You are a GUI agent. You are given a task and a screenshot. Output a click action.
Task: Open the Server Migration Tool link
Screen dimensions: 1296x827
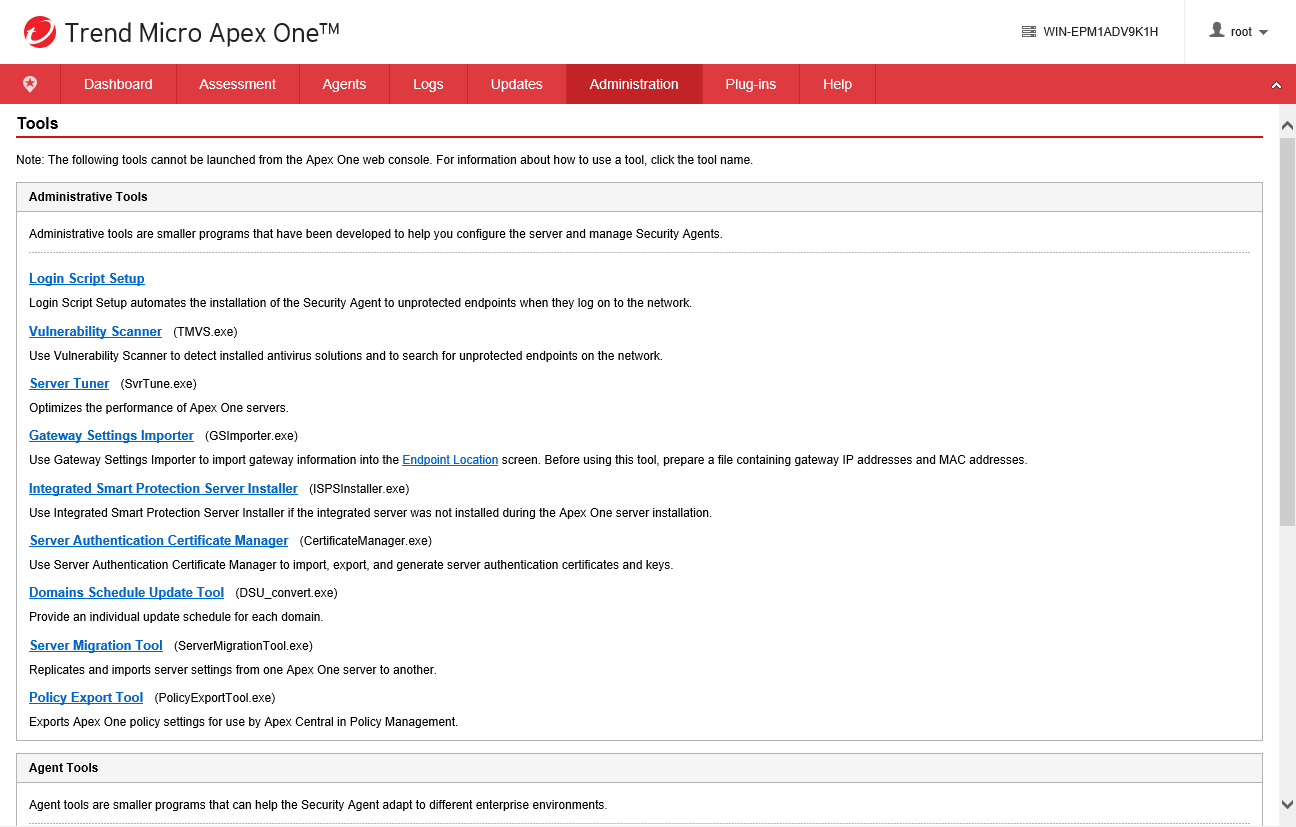(96, 645)
